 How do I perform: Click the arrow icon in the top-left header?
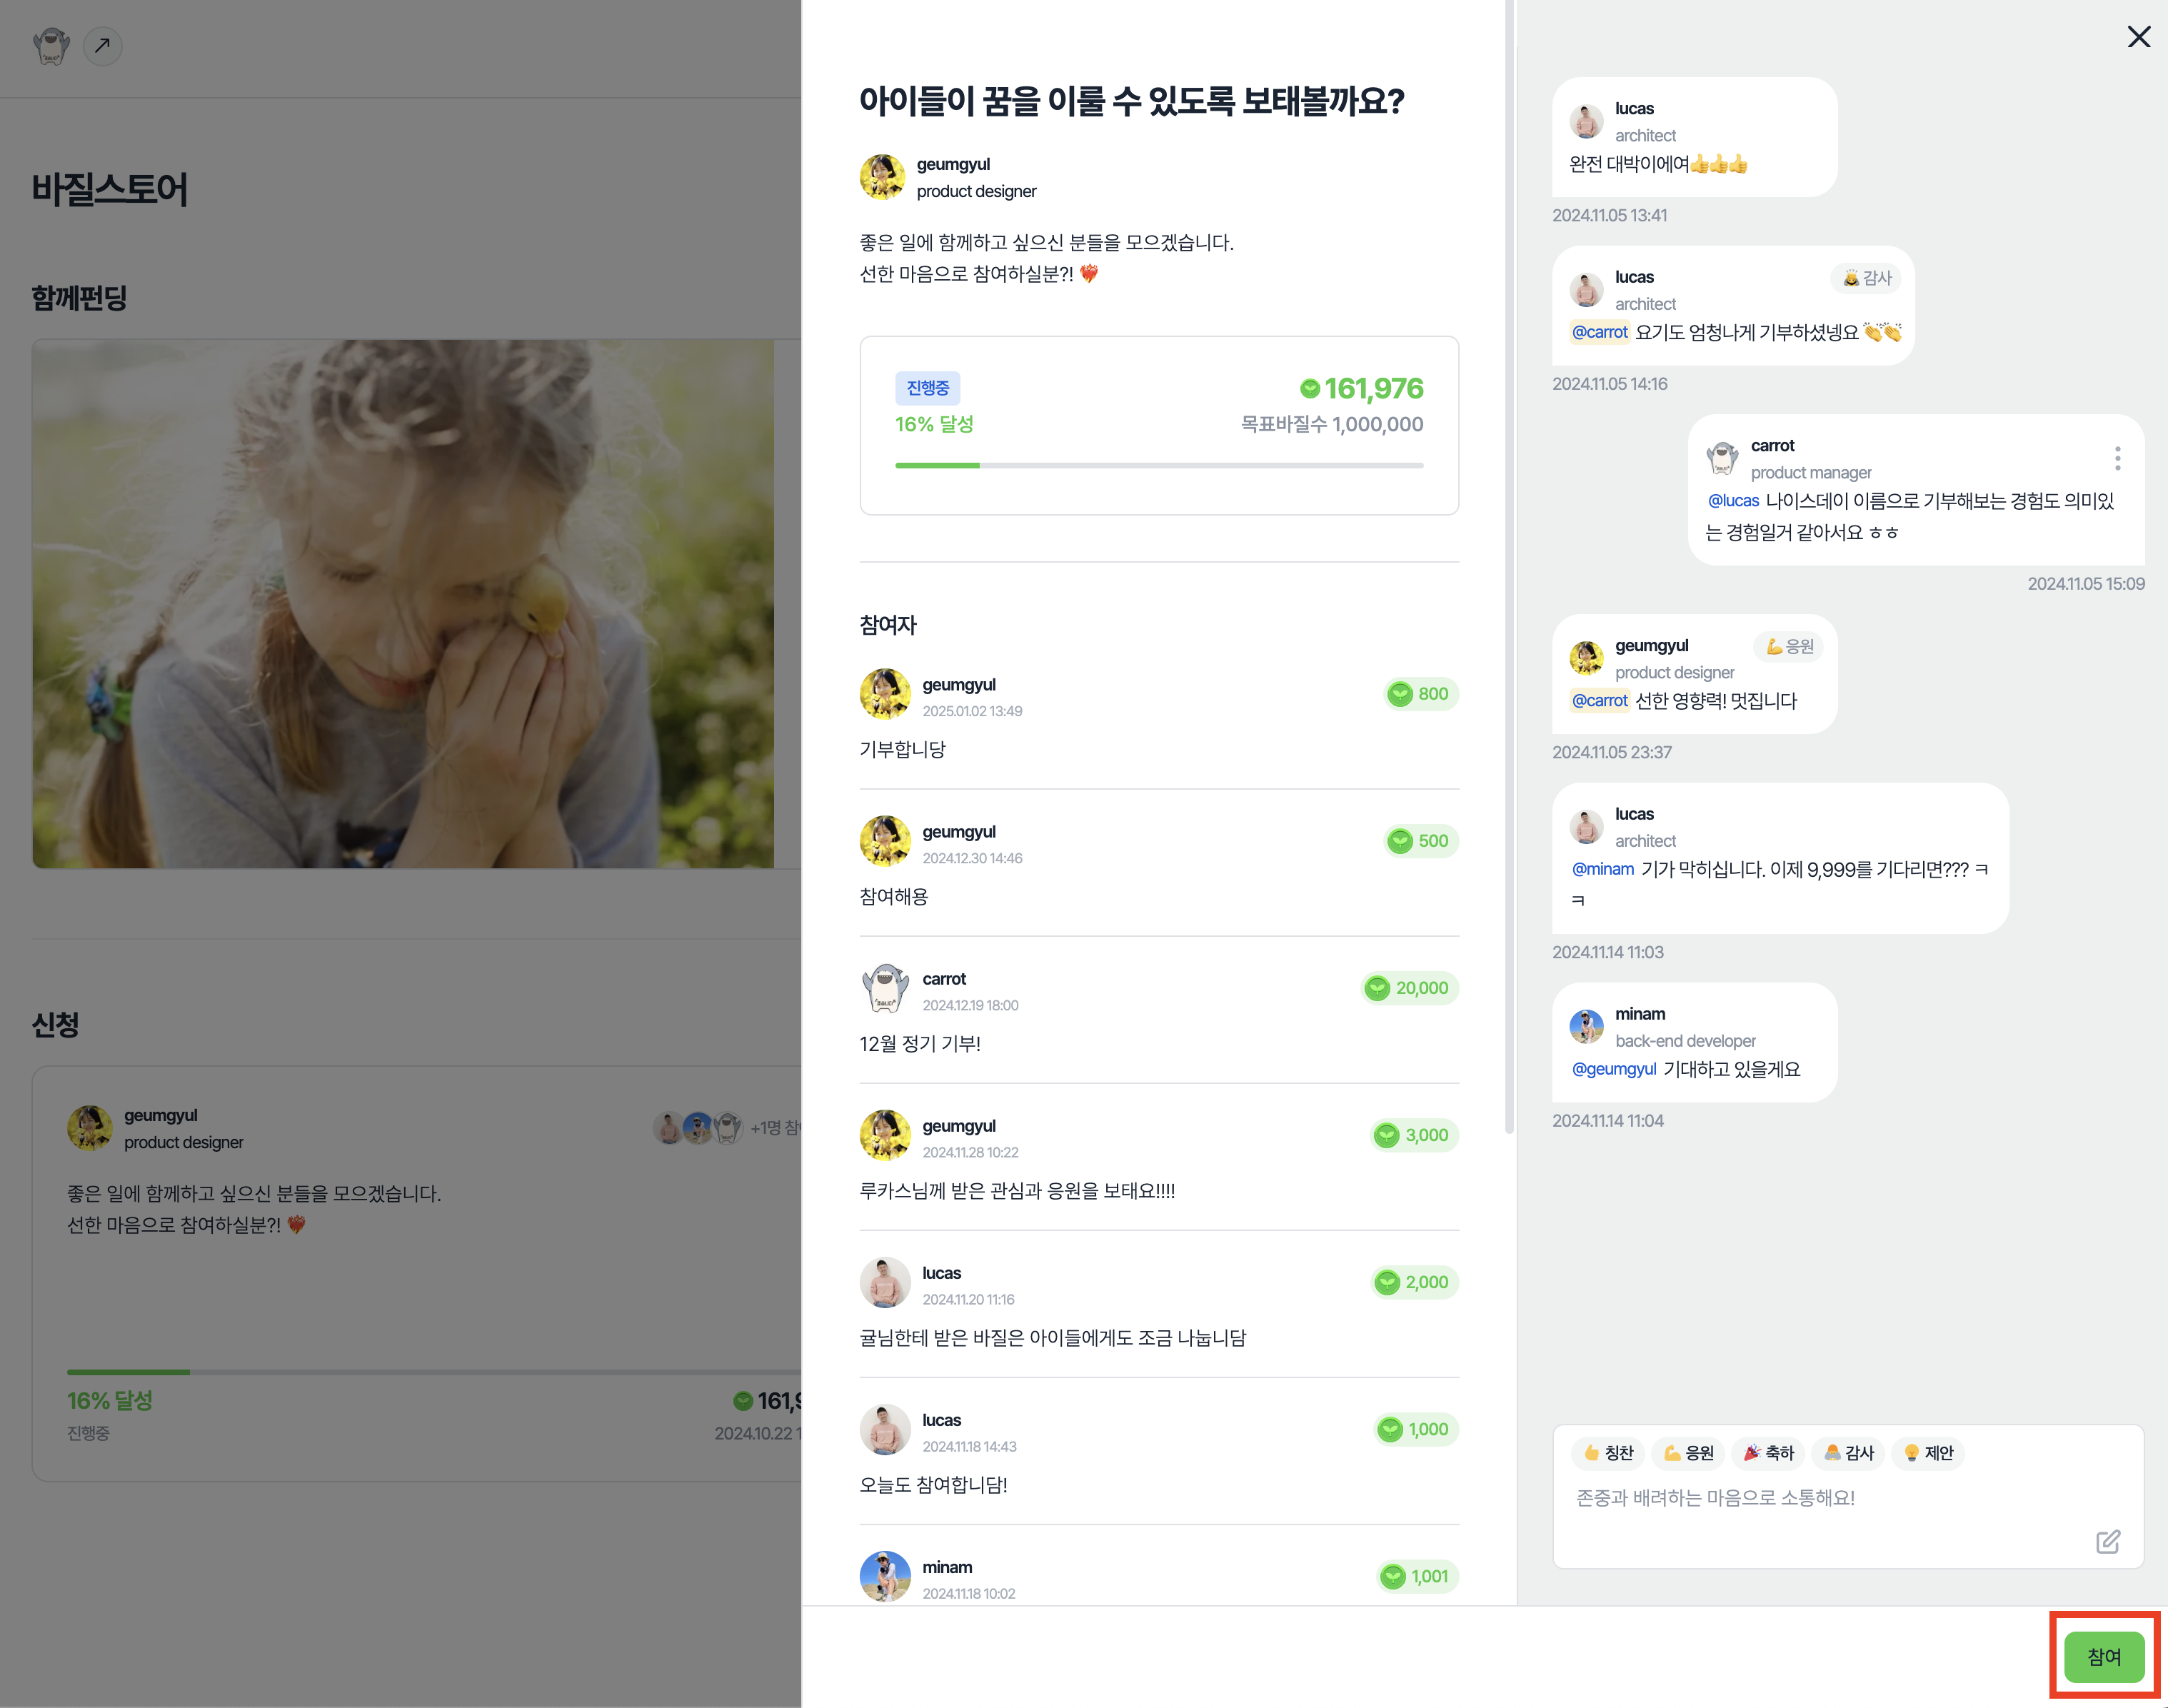(102, 46)
